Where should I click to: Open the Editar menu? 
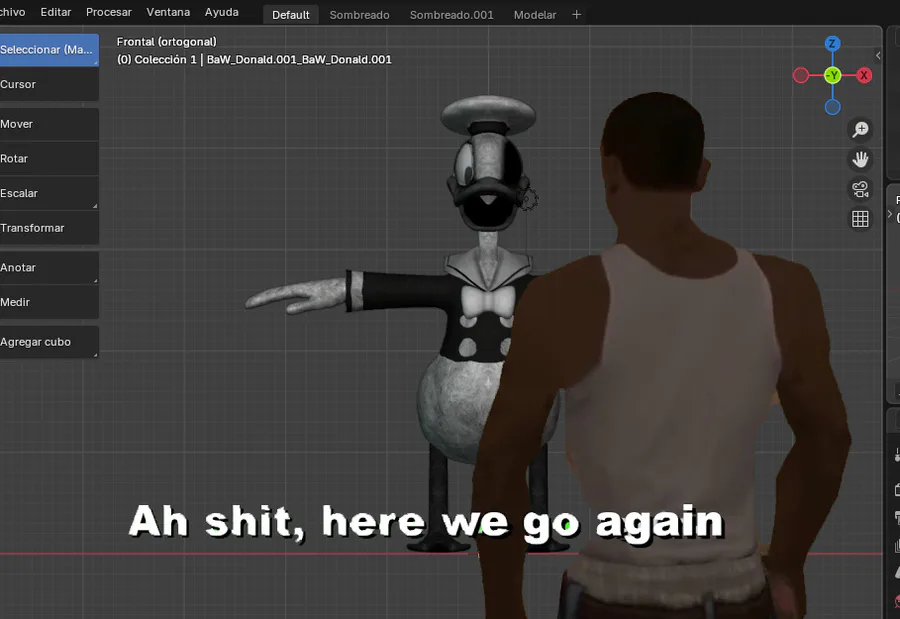pos(56,12)
